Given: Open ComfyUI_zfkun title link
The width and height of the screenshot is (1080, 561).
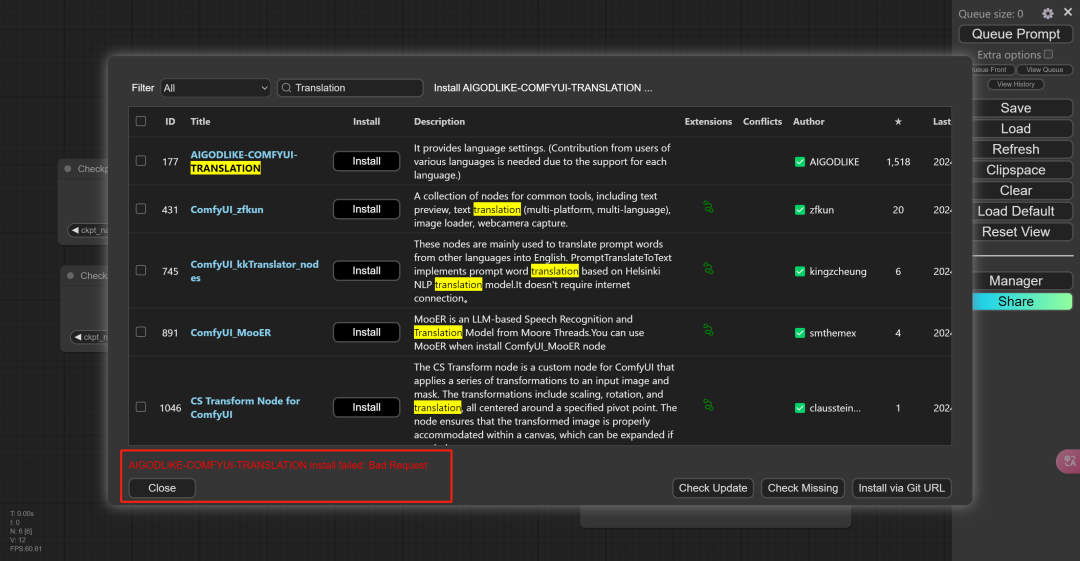Looking at the screenshot, I should [227, 210].
